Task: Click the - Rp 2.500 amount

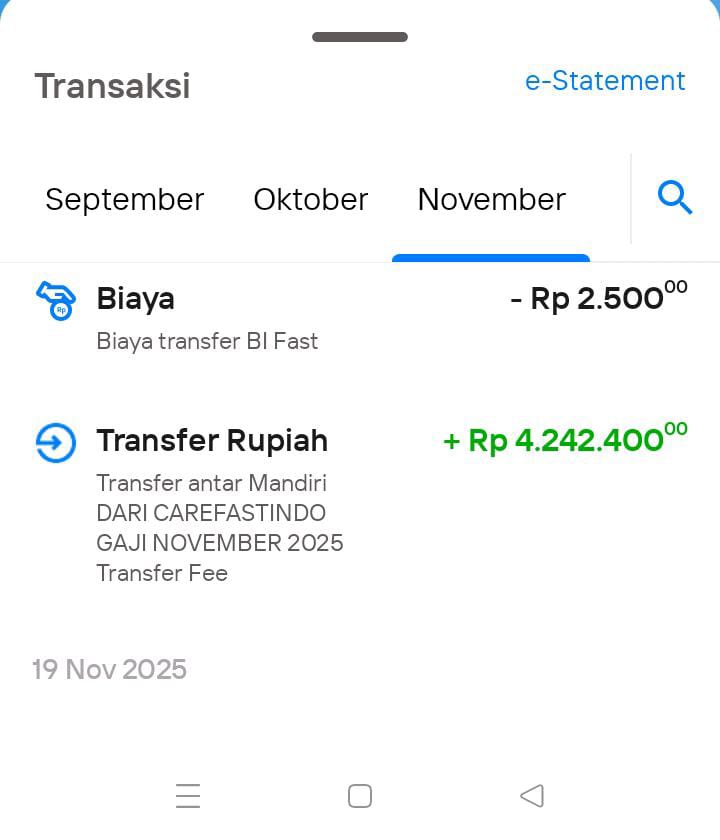Action: click(x=598, y=297)
